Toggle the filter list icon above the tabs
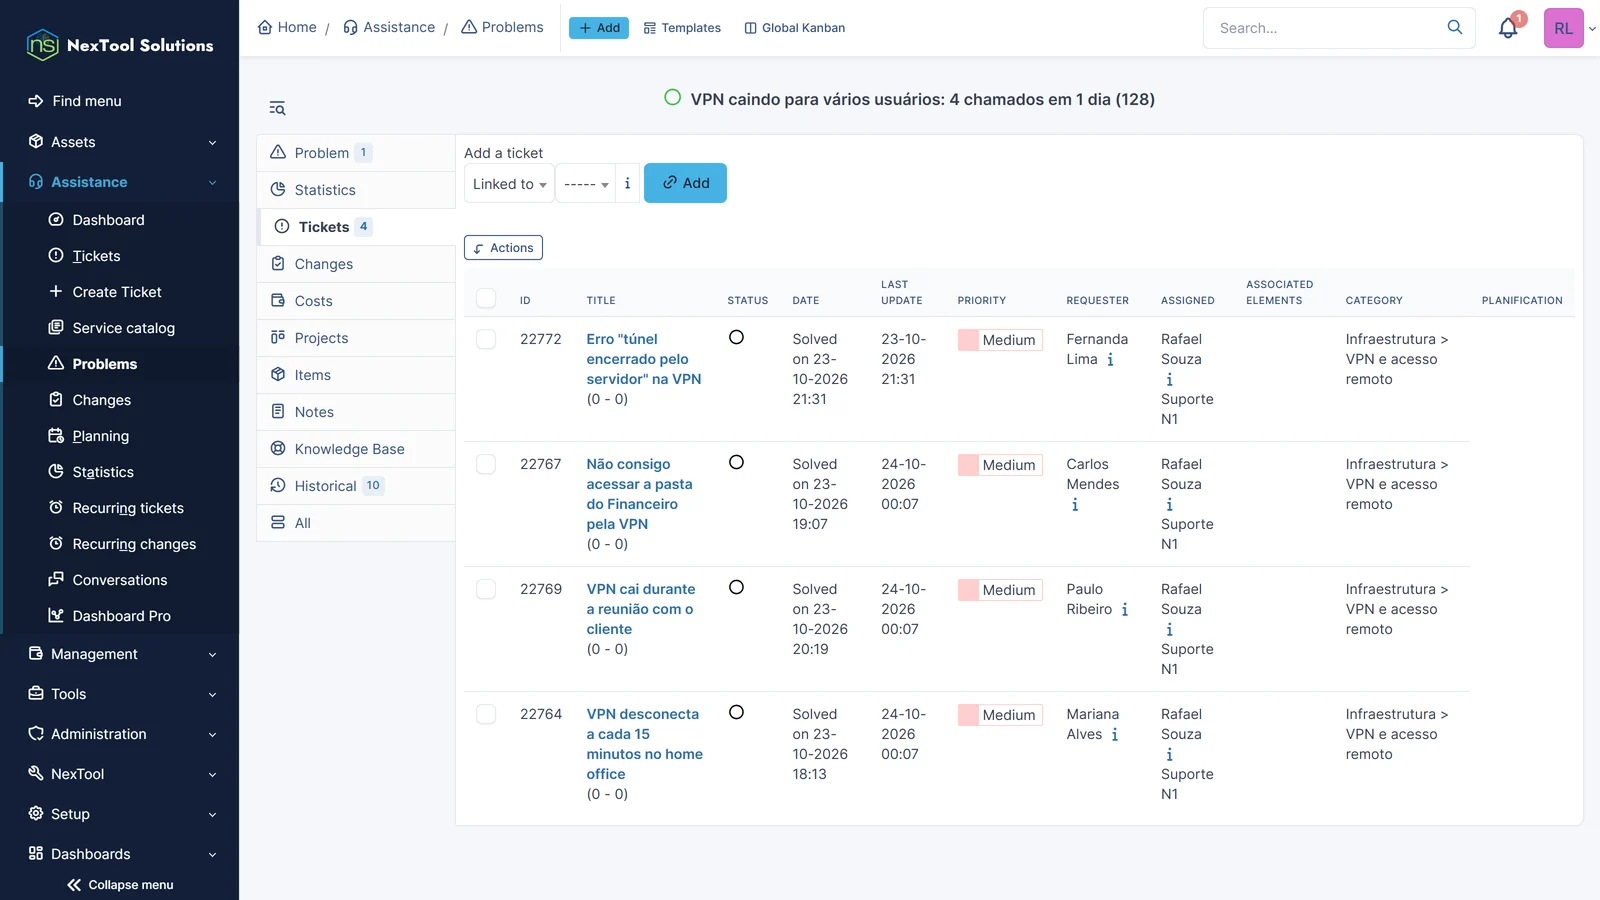 [x=277, y=108]
